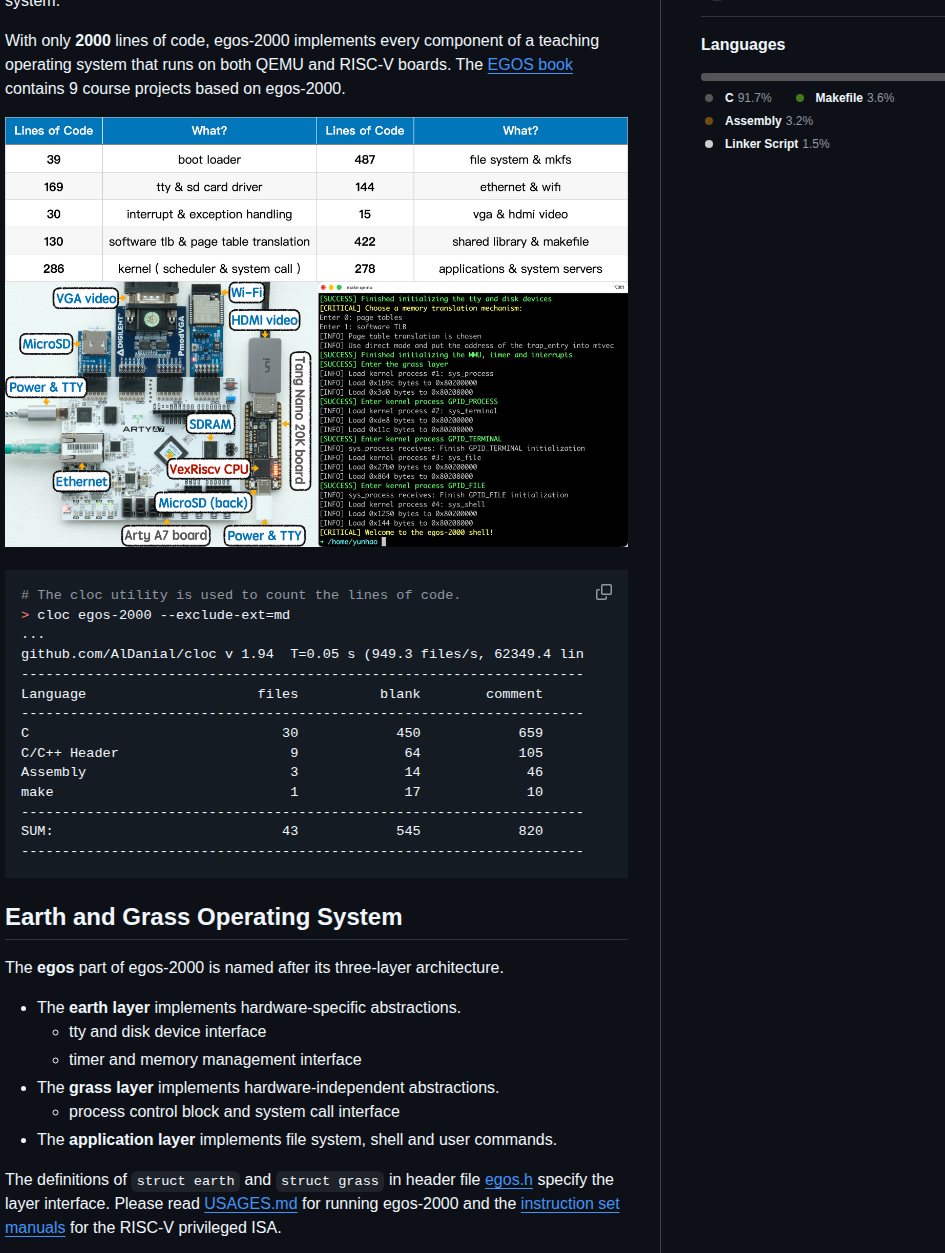
Task: Click the 'Languages' sidebar heading
Action: point(743,45)
